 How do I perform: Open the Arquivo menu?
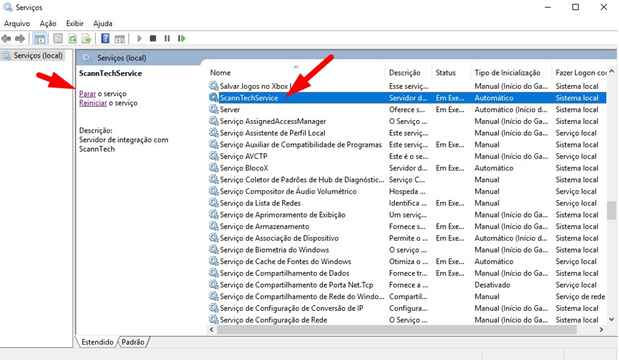17,24
